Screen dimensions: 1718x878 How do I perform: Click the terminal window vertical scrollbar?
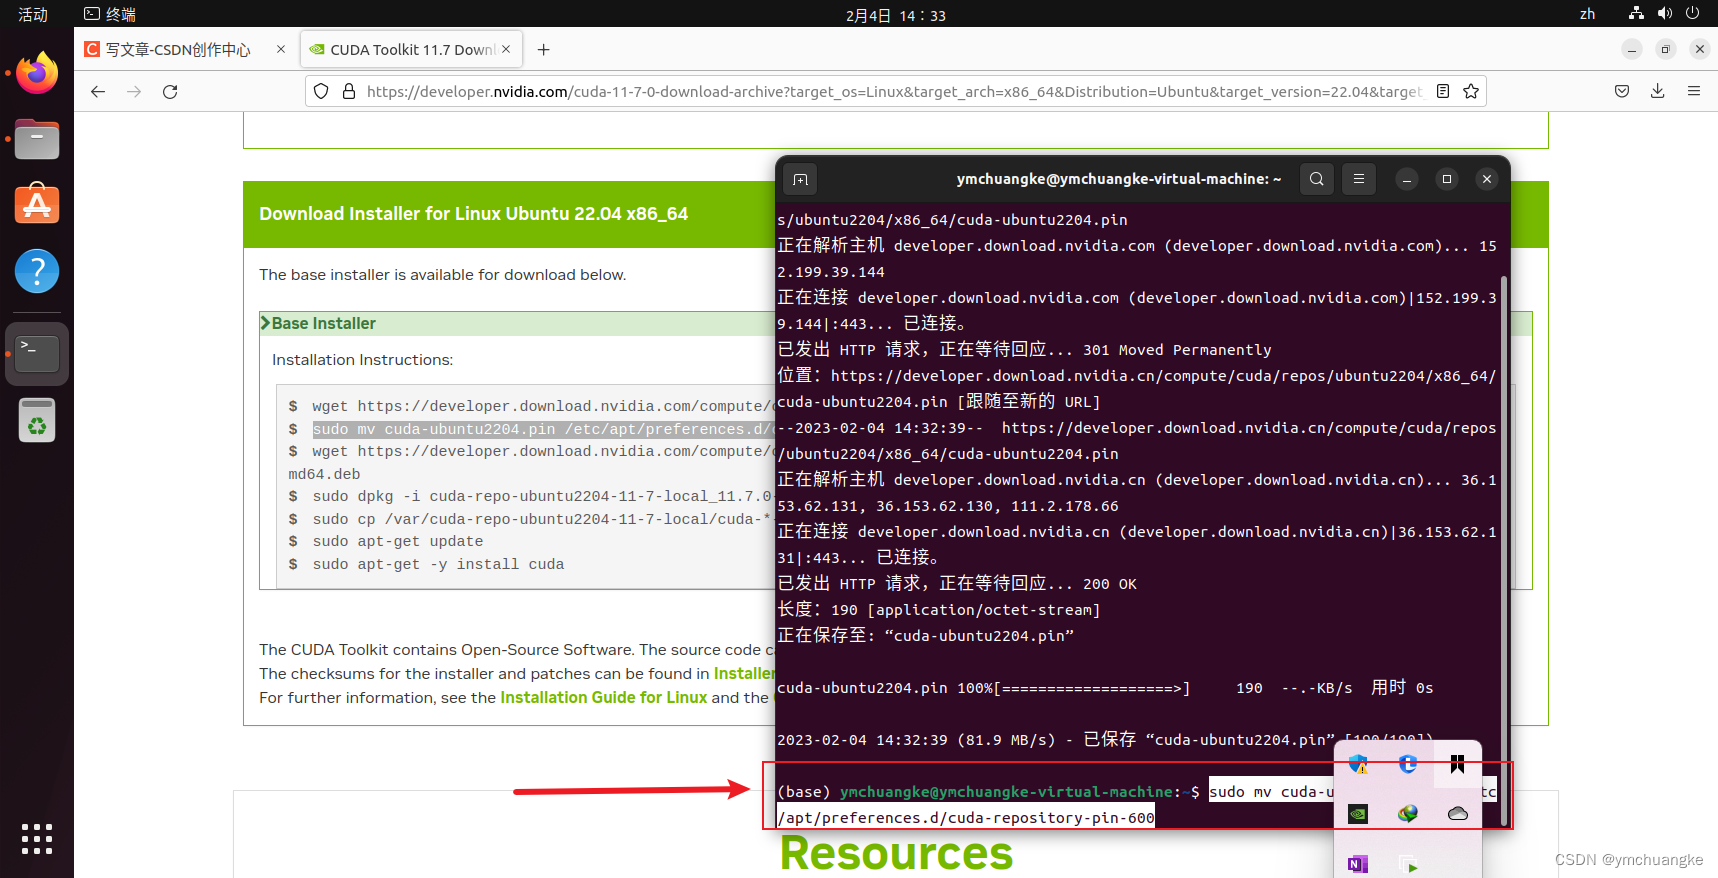[x=1504, y=550]
